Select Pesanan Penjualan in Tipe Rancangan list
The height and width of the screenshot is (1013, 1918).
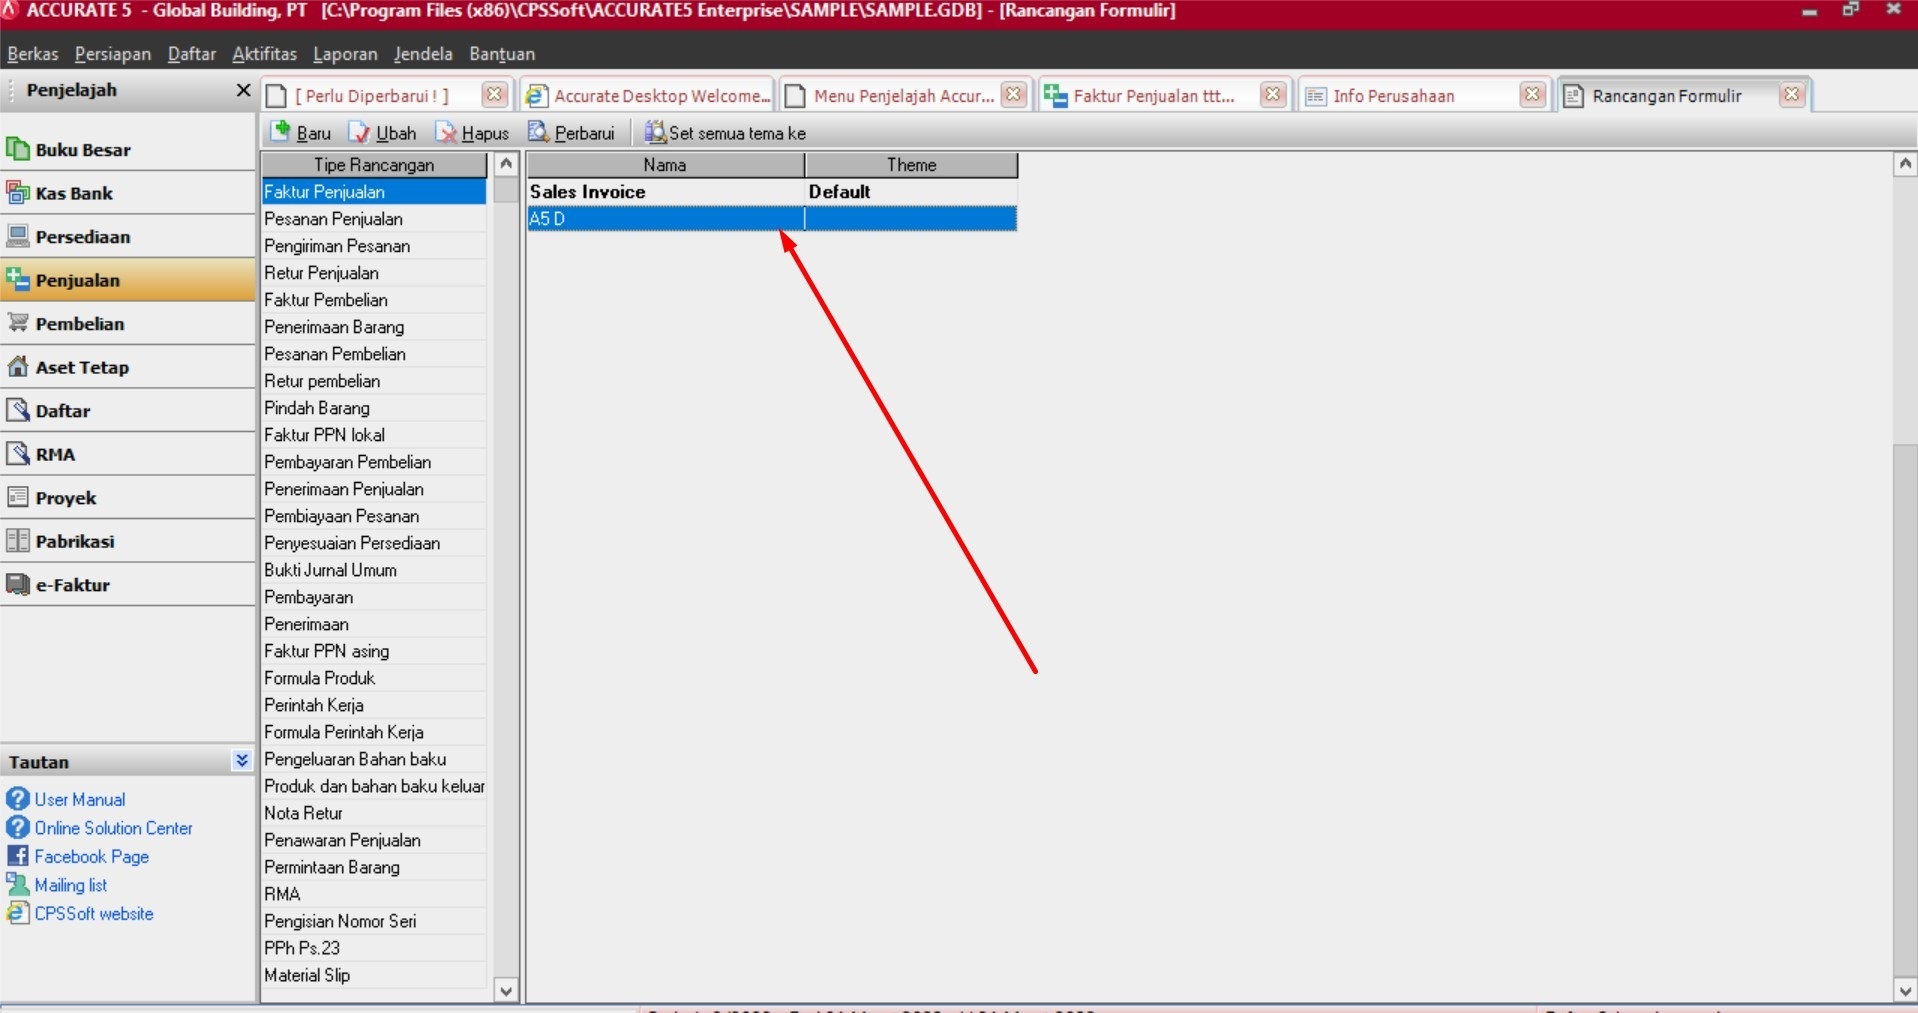[374, 219]
